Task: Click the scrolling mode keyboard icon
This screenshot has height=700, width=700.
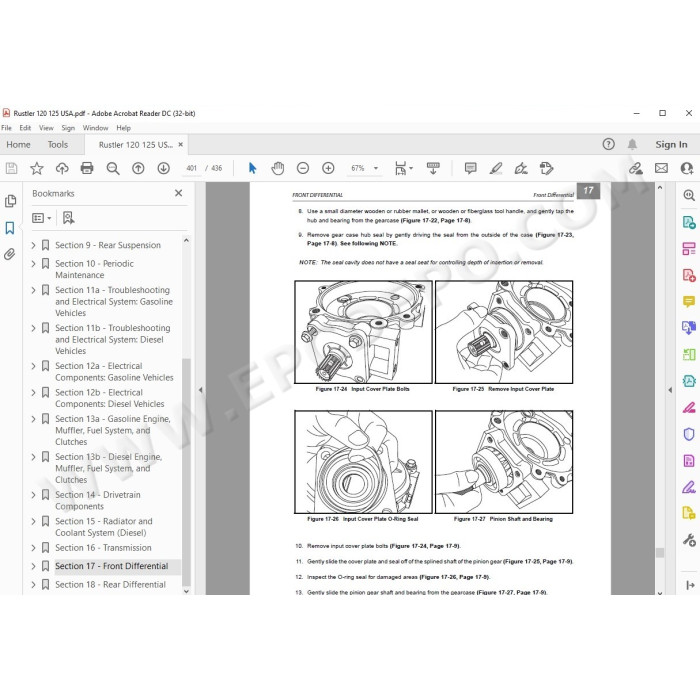Action: pos(433,168)
